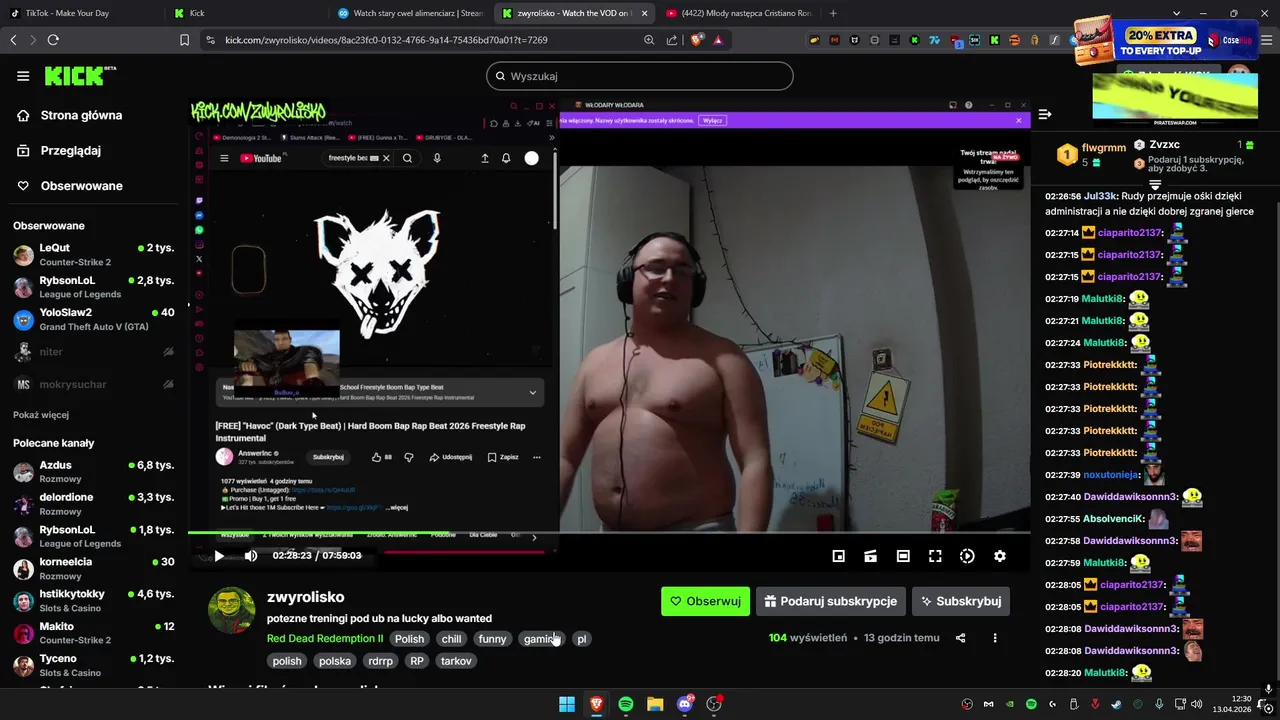Viewport: 1280px width, 720px height.
Task: Switch to TikTok - Make Your Day tab
Action: [80, 13]
